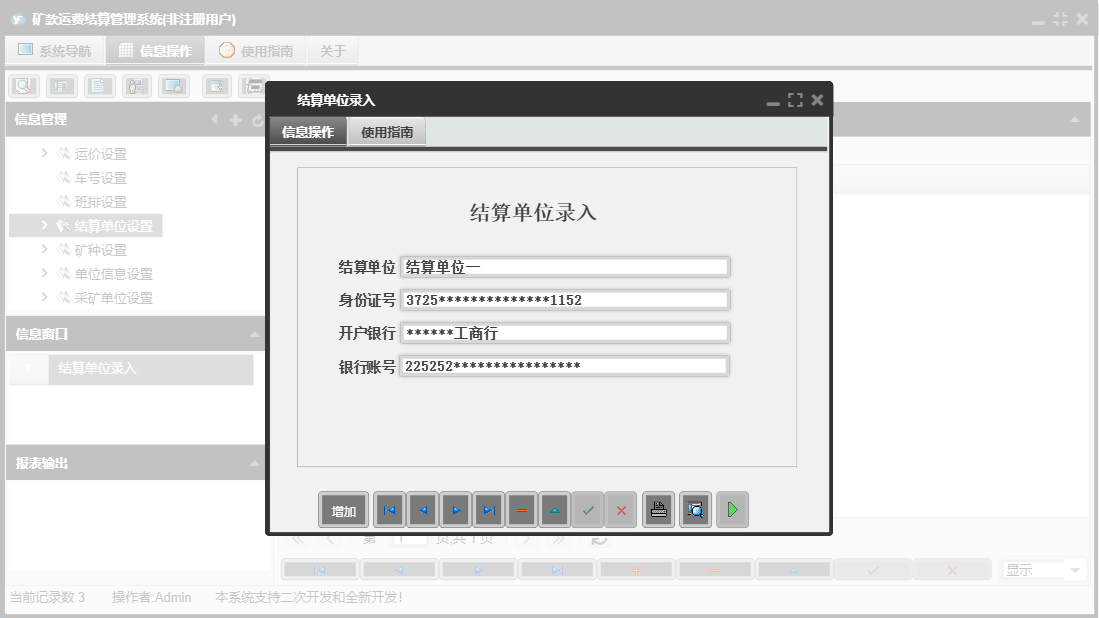Switch to the 使用指南 tab inside the dialog
The height and width of the screenshot is (618, 1099).
point(386,130)
